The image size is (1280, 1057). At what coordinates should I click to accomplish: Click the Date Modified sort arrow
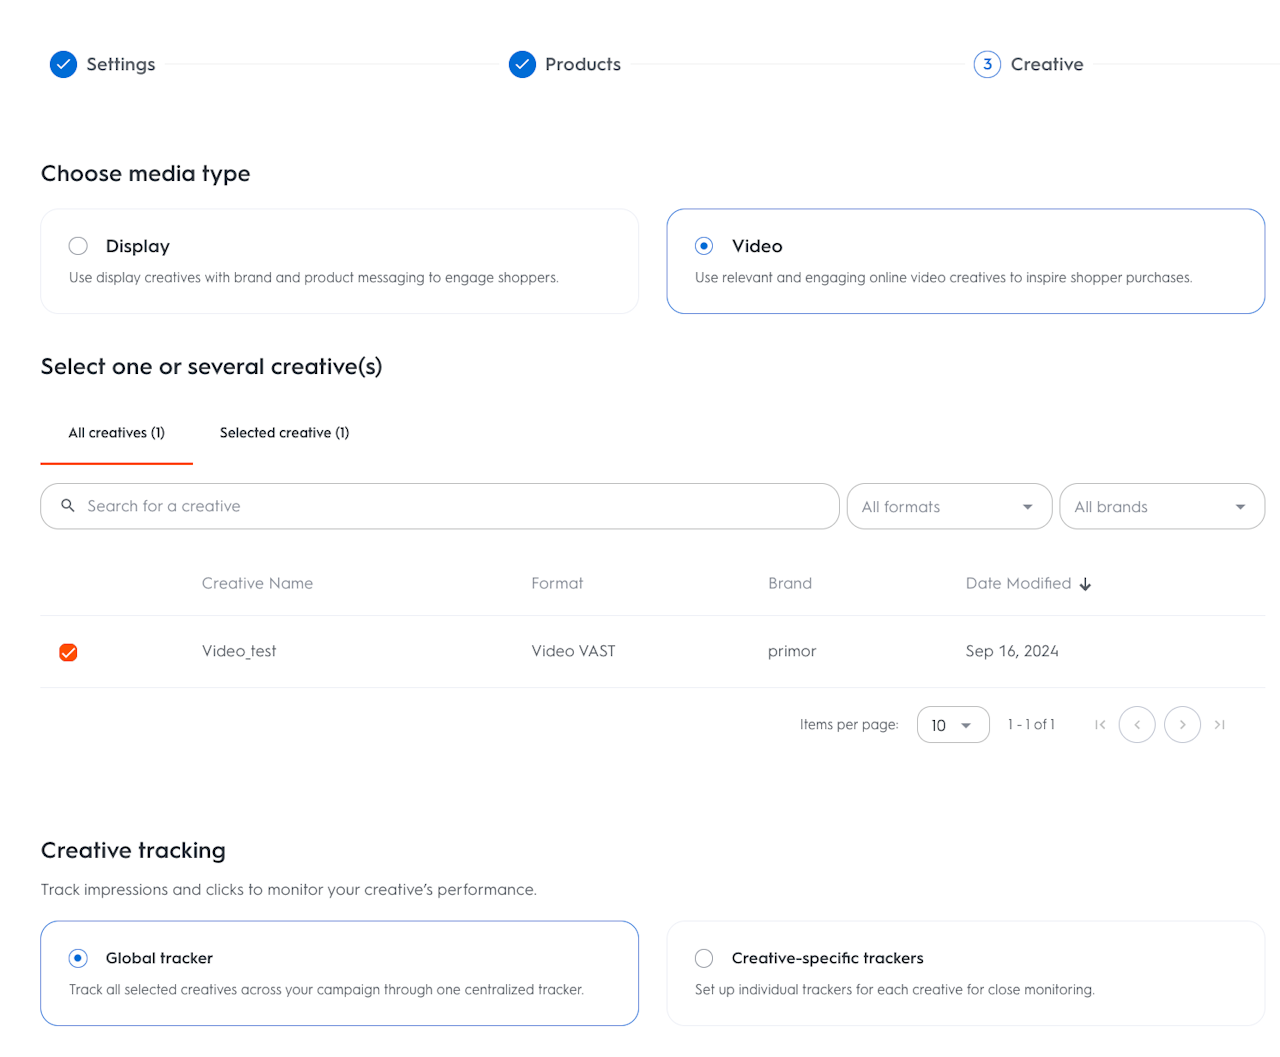pos(1085,584)
